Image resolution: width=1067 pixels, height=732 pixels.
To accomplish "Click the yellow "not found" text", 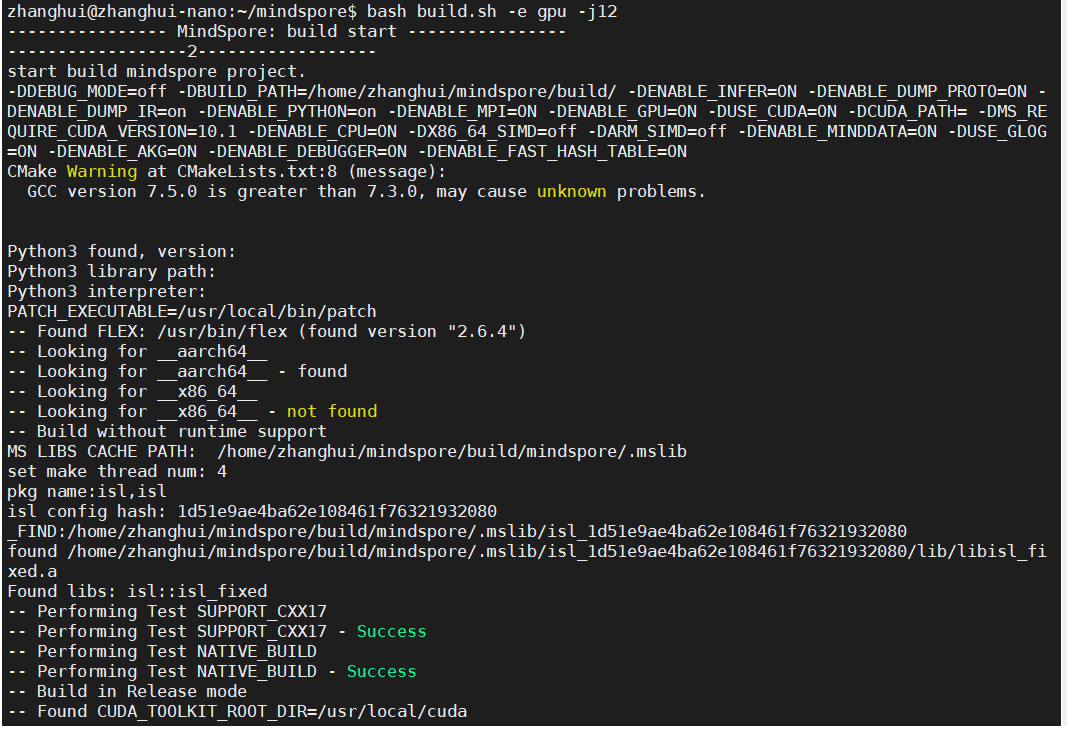I will pyautogui.click(x=332, y=411).
